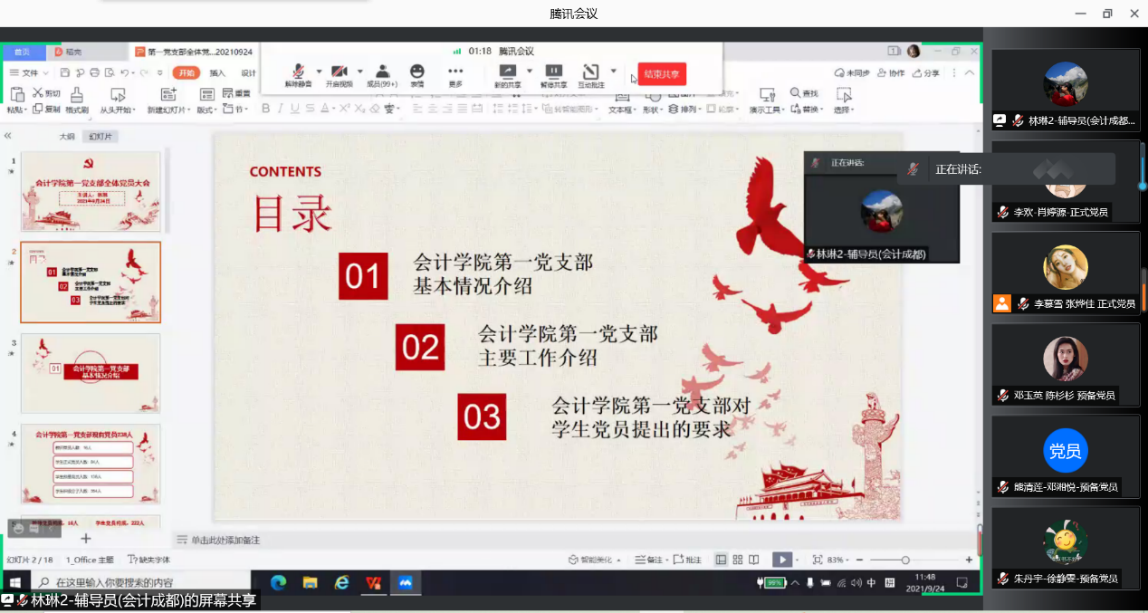
Task: Select slide 3 thumbnail in panel
Action: click(91, 373)
